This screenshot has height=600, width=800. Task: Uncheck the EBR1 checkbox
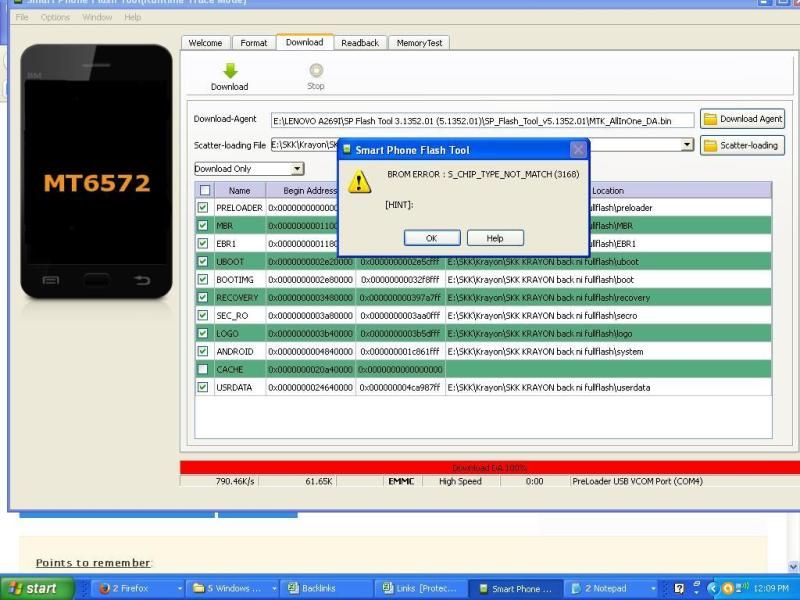coord(203,243)
